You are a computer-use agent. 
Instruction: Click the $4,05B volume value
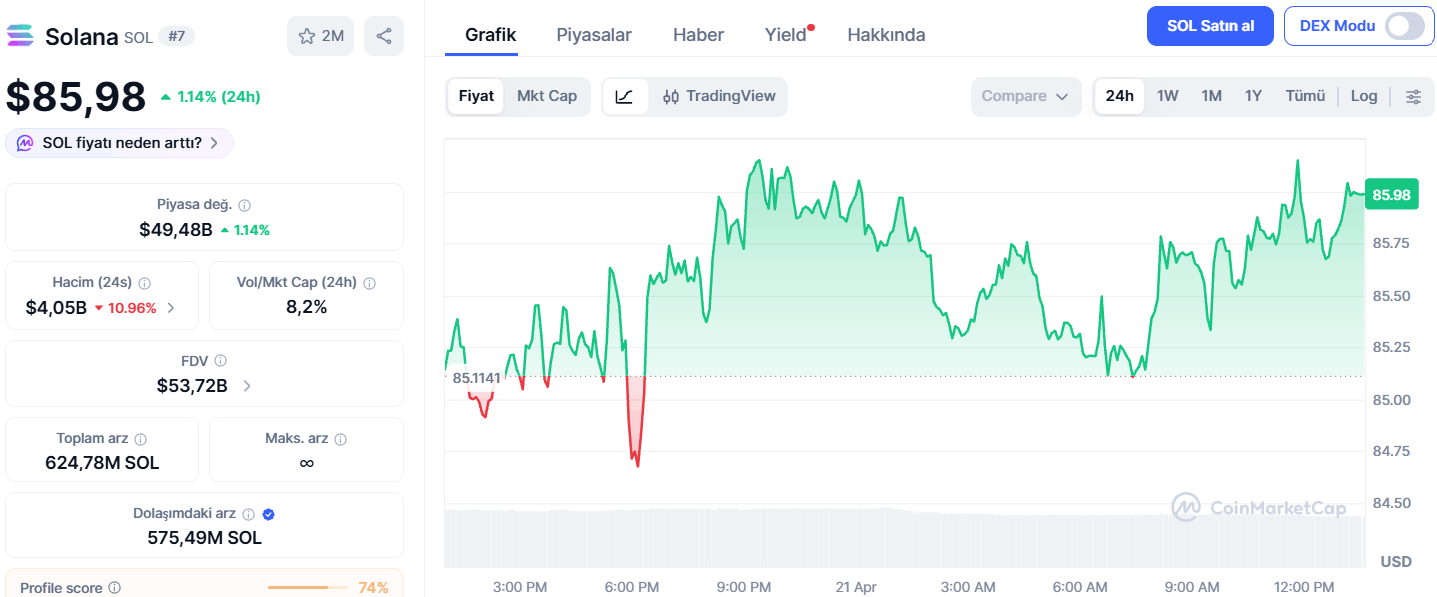point(56,308)
